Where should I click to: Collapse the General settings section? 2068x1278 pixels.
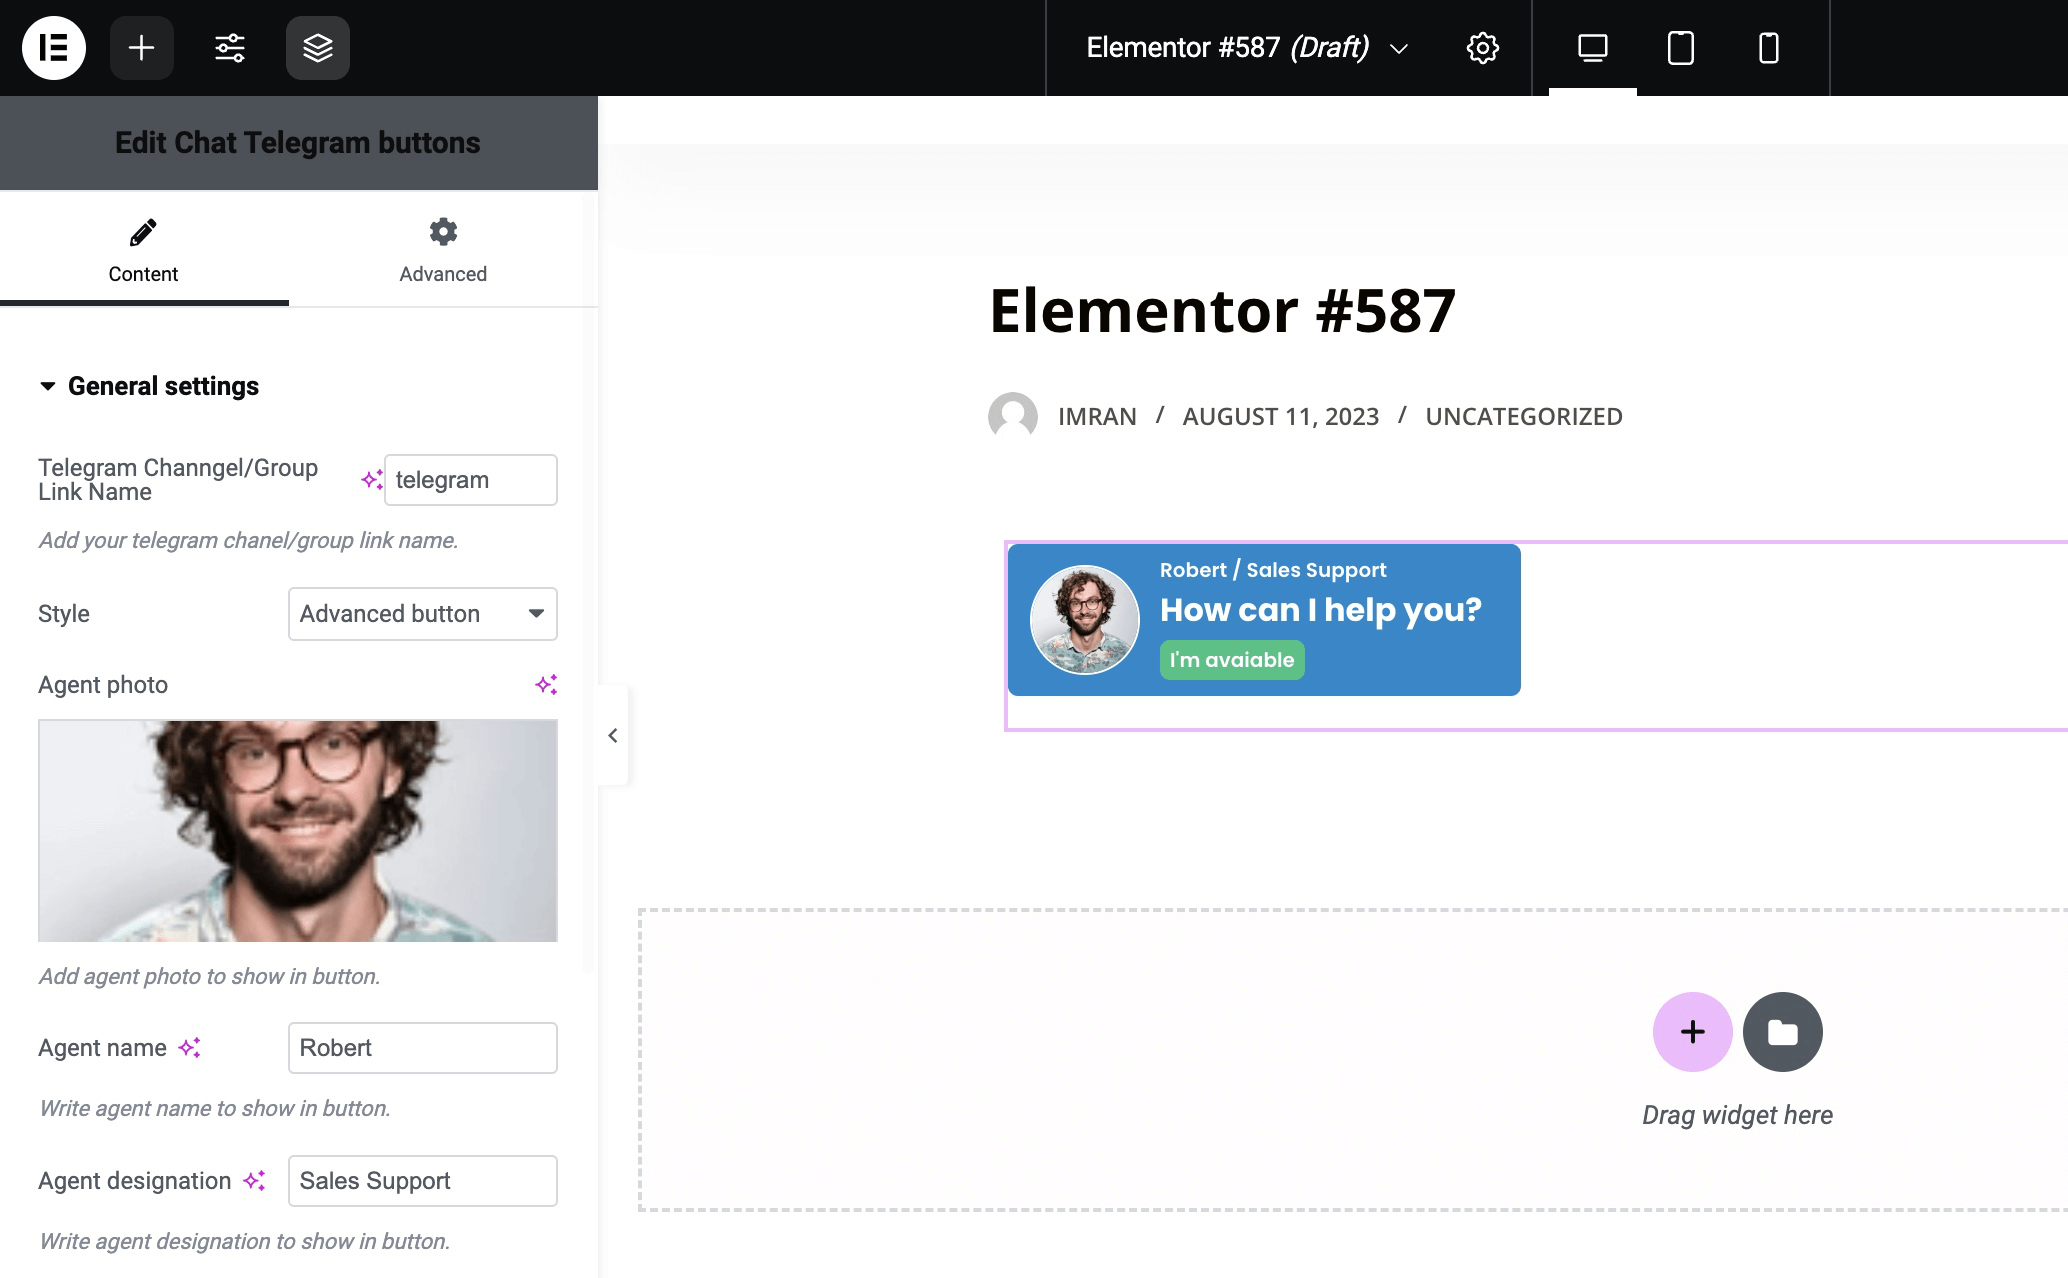45,386
